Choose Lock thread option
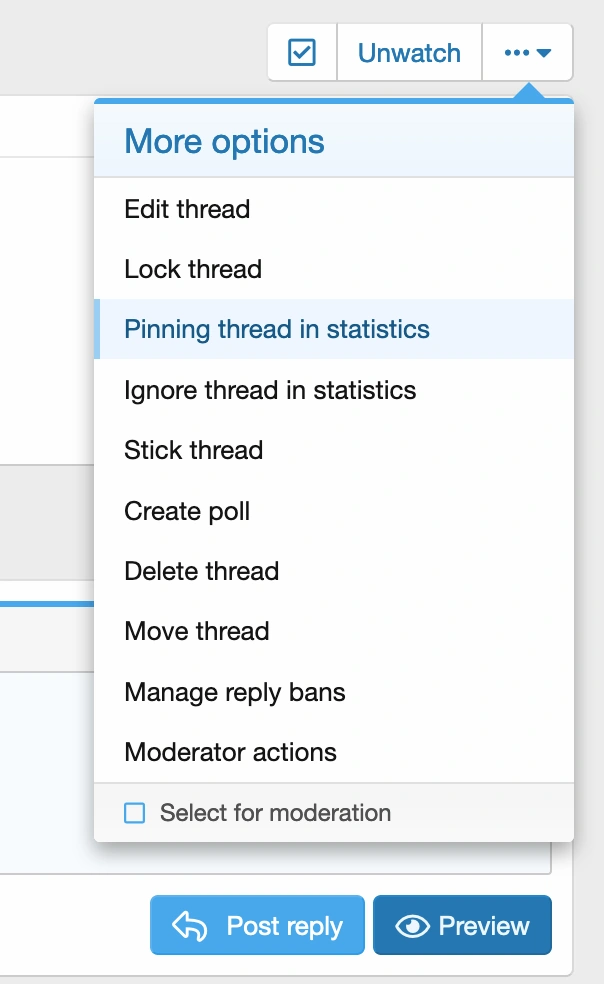604x984 pixels. (x=193, y=269)
